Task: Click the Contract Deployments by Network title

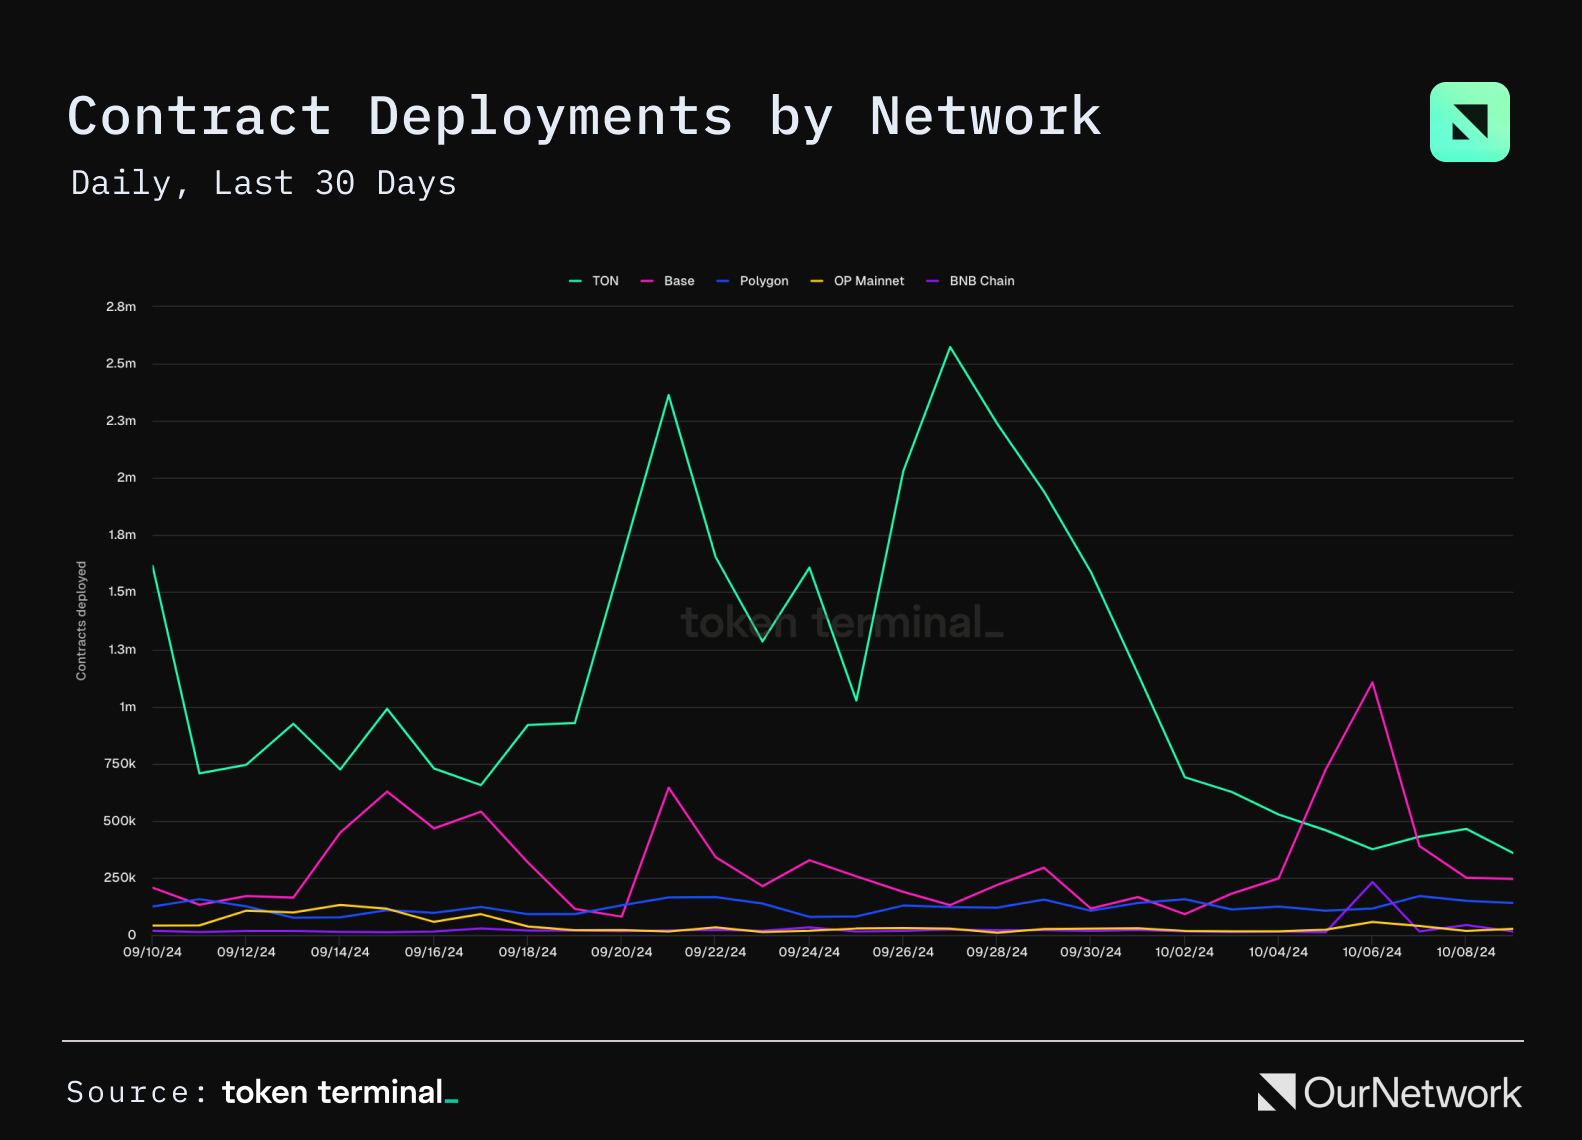Action: (585, 117)
